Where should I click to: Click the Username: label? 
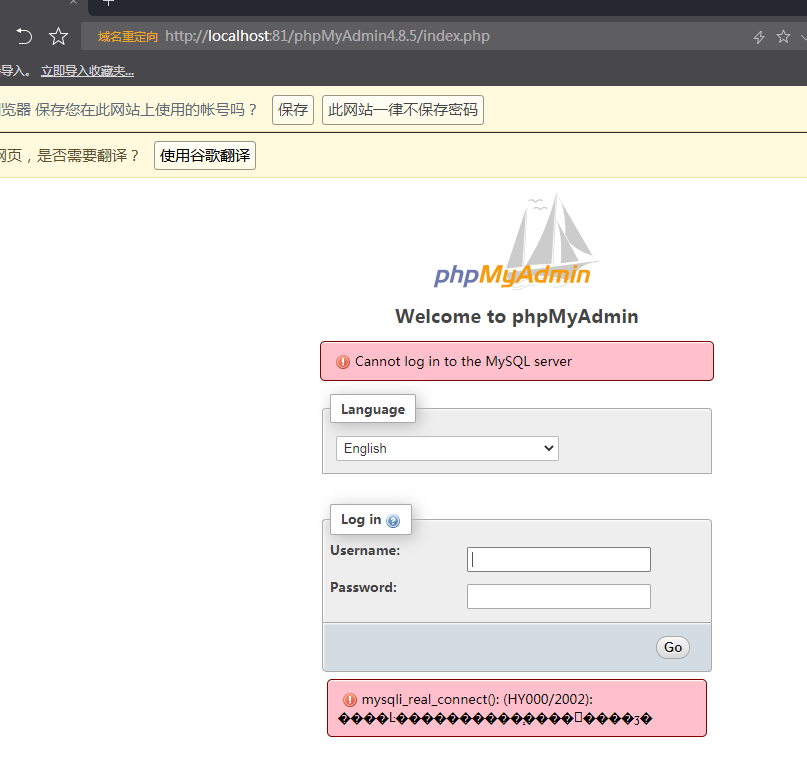tap(365, 551)
